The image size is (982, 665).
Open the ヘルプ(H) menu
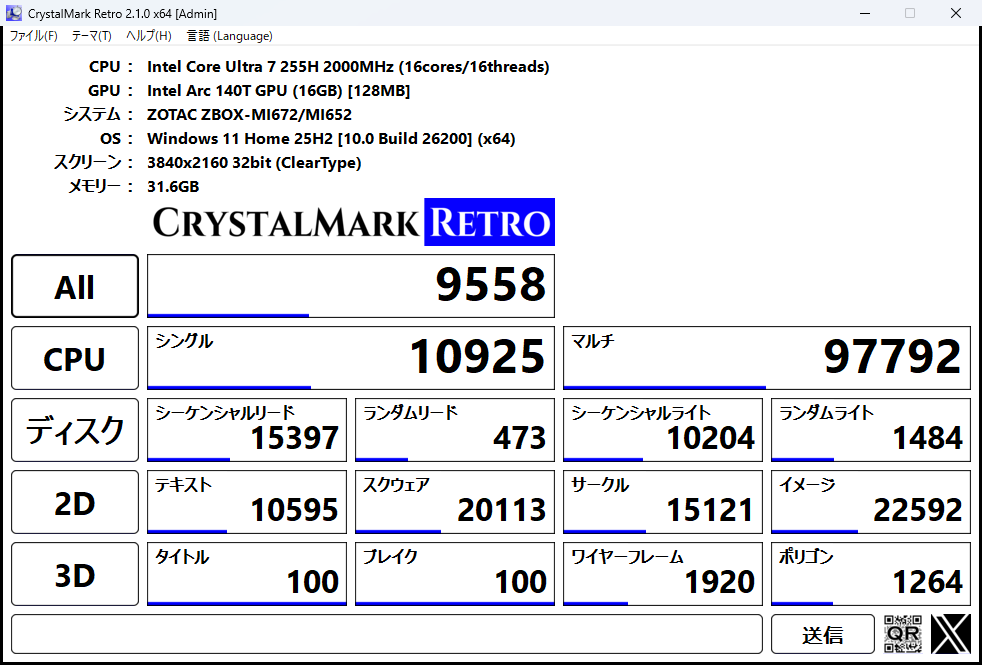[148, 36]
